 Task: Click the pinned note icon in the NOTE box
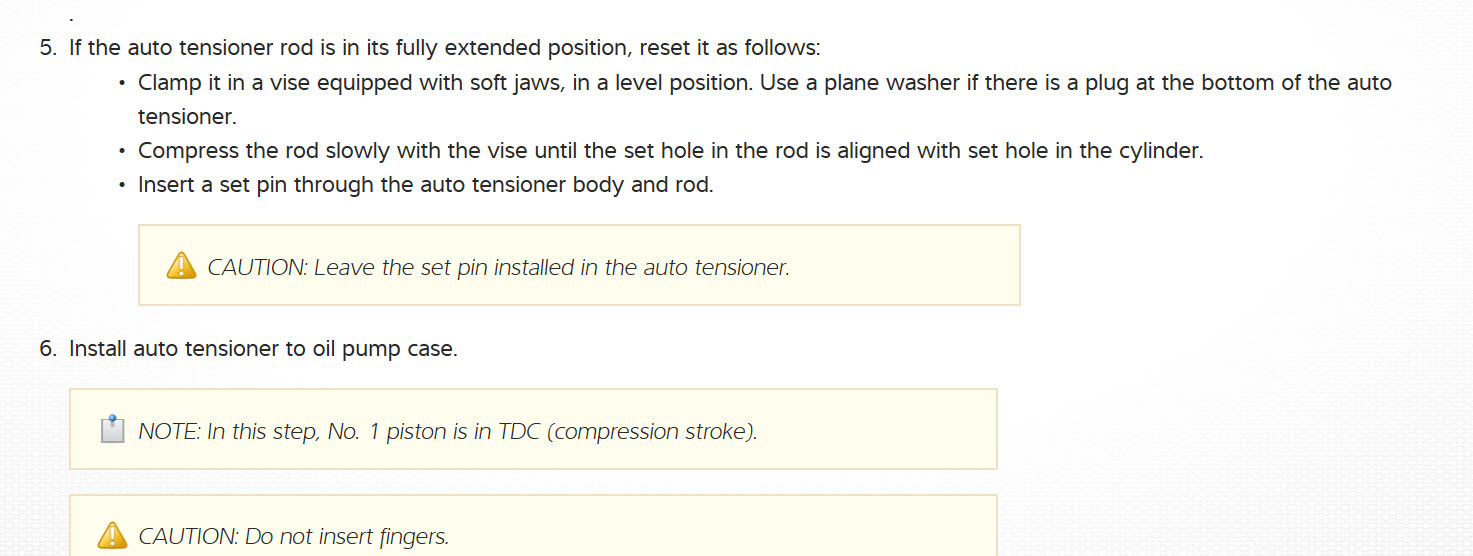point(113,430)
